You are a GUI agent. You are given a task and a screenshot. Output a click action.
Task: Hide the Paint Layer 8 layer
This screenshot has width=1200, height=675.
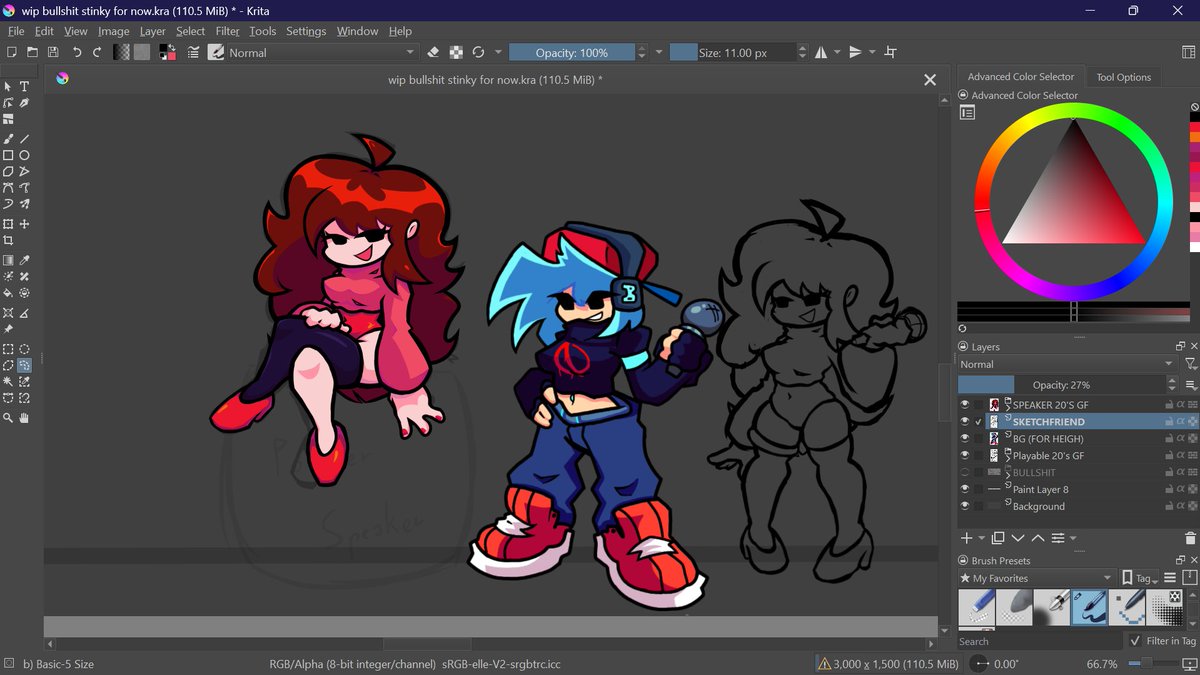point(965,490)
